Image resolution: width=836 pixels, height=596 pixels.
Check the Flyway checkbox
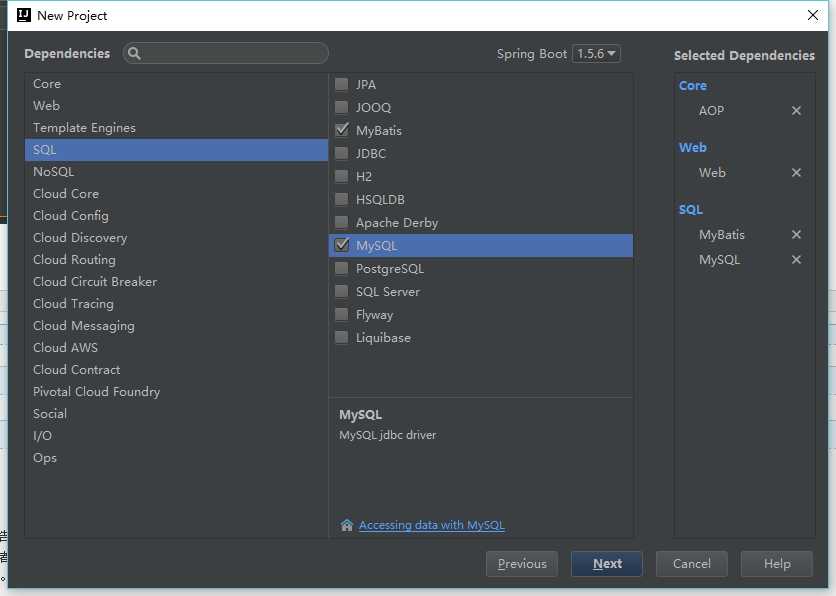coord(342,315)
